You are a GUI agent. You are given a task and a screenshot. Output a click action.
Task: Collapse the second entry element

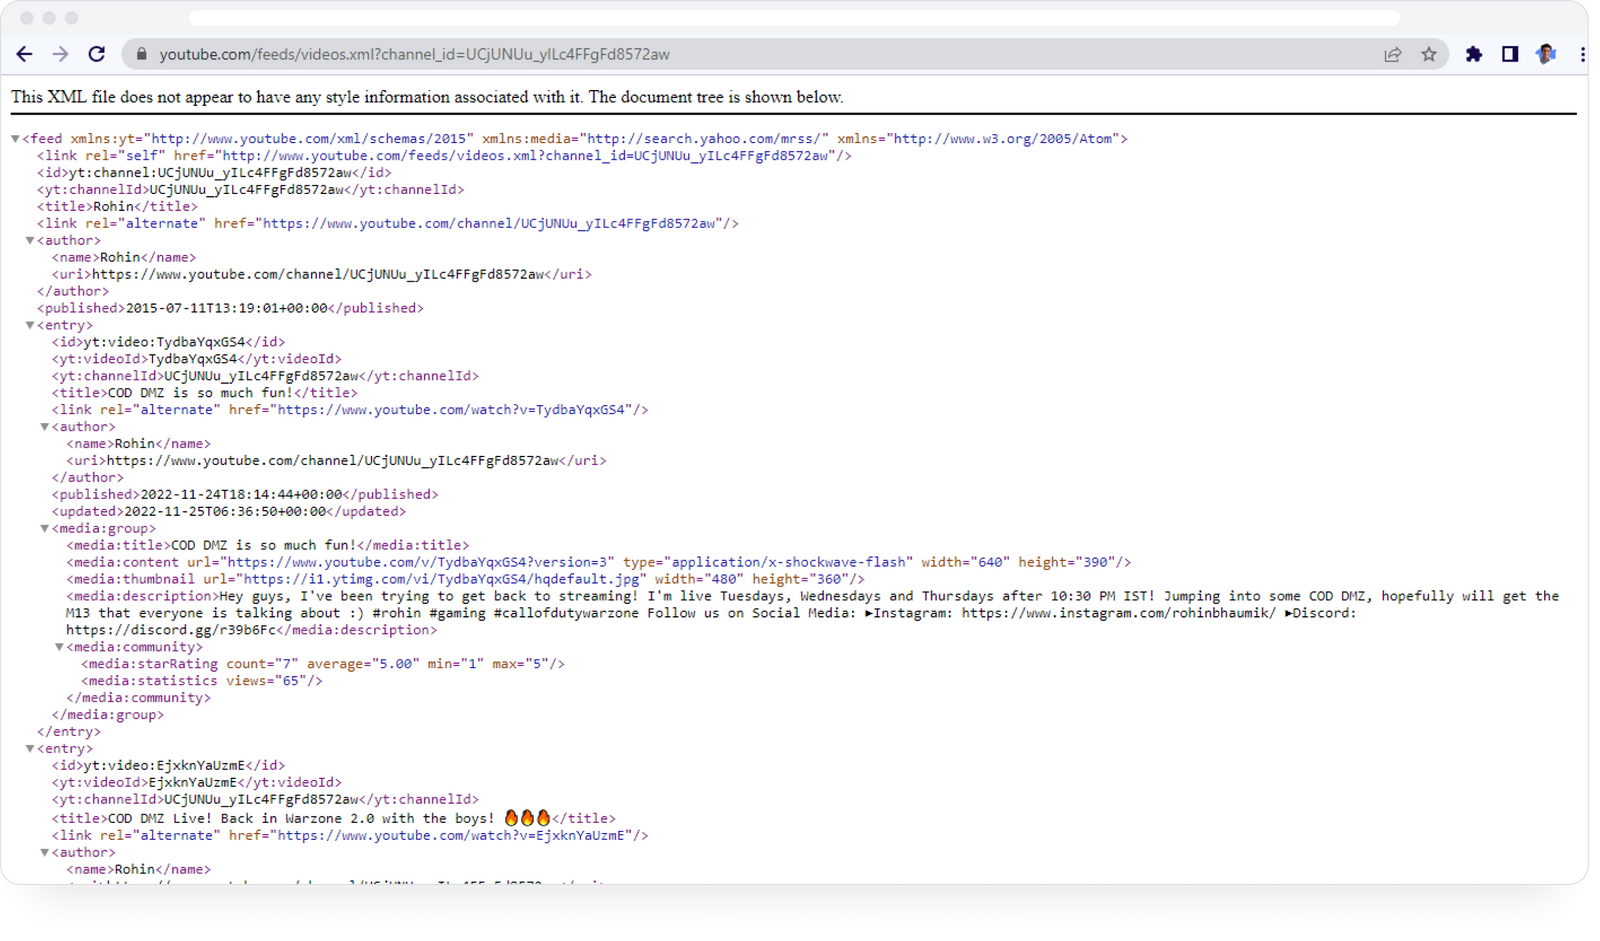tap(29, 748)
